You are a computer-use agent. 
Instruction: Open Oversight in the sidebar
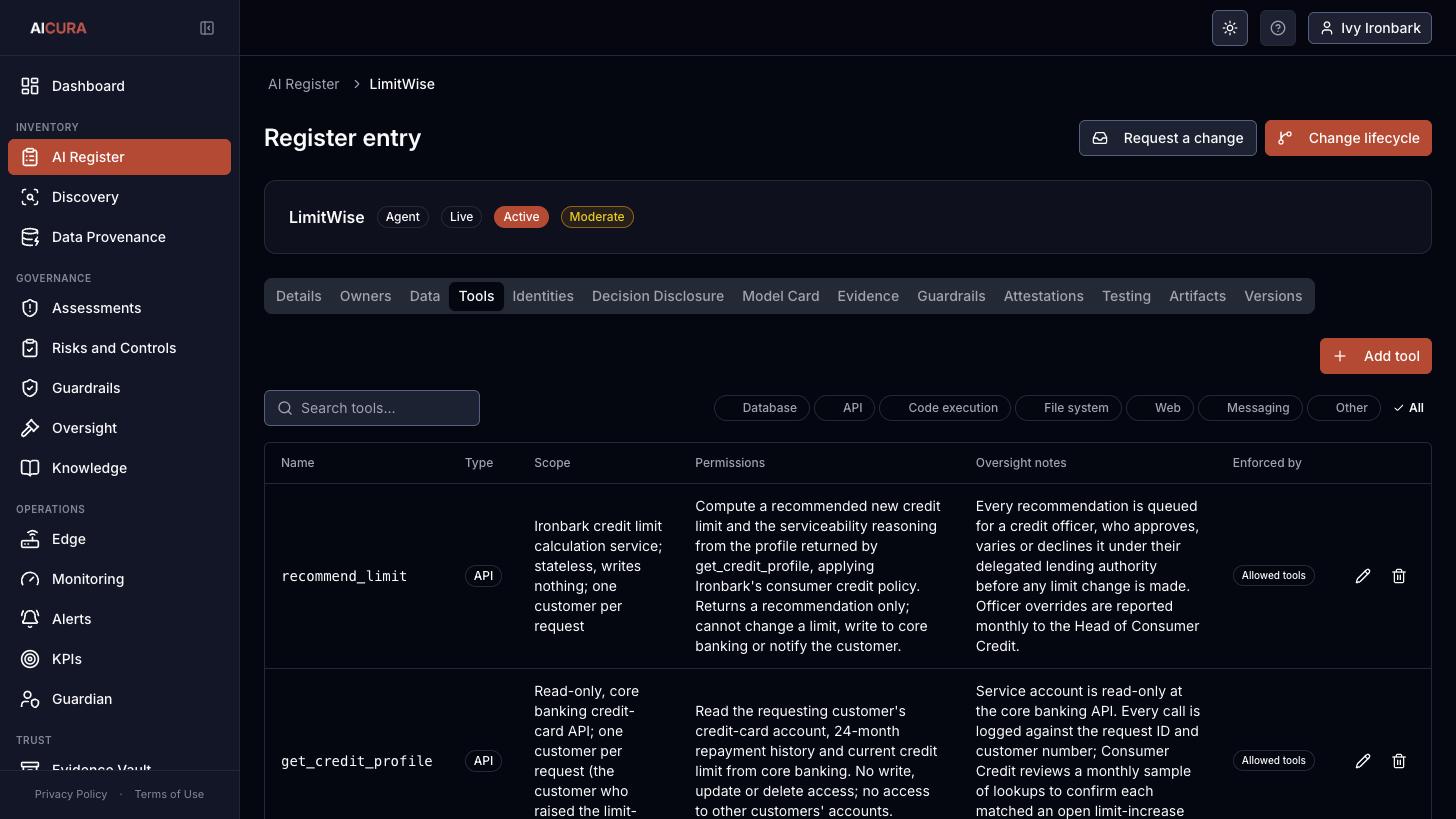click(119, 428)
